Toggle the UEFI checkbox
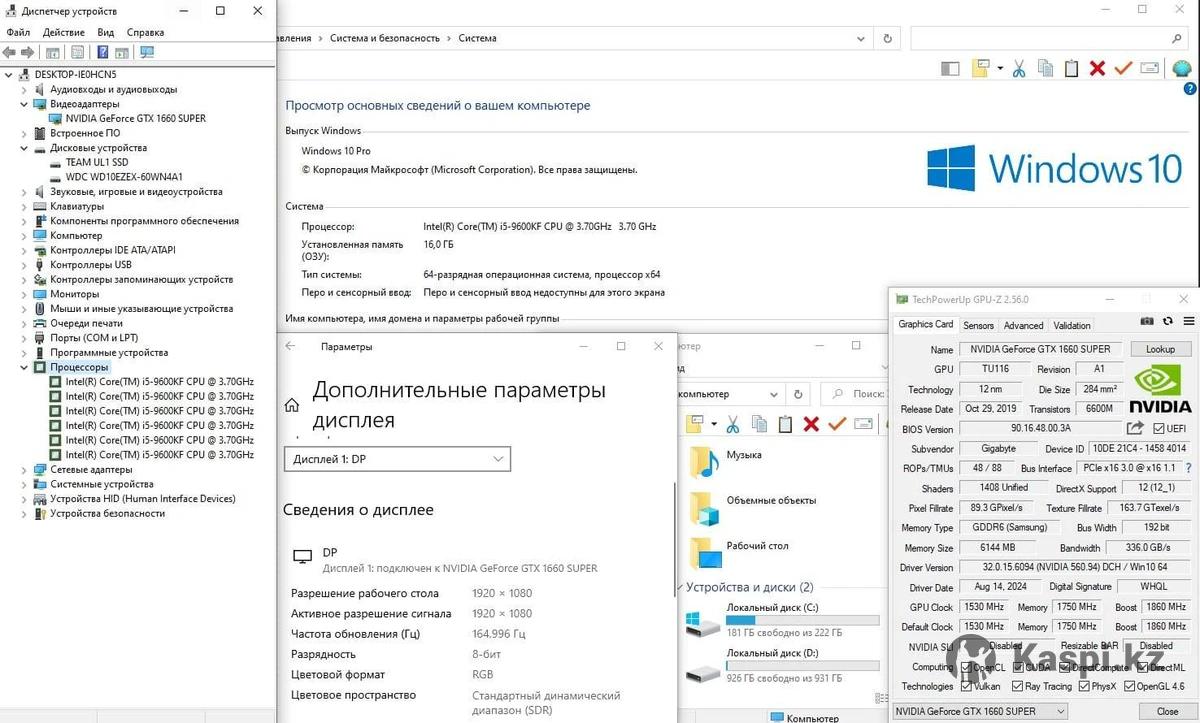Image resolution: width=1200 pixels, height=723 pixels. [1158, 429]
